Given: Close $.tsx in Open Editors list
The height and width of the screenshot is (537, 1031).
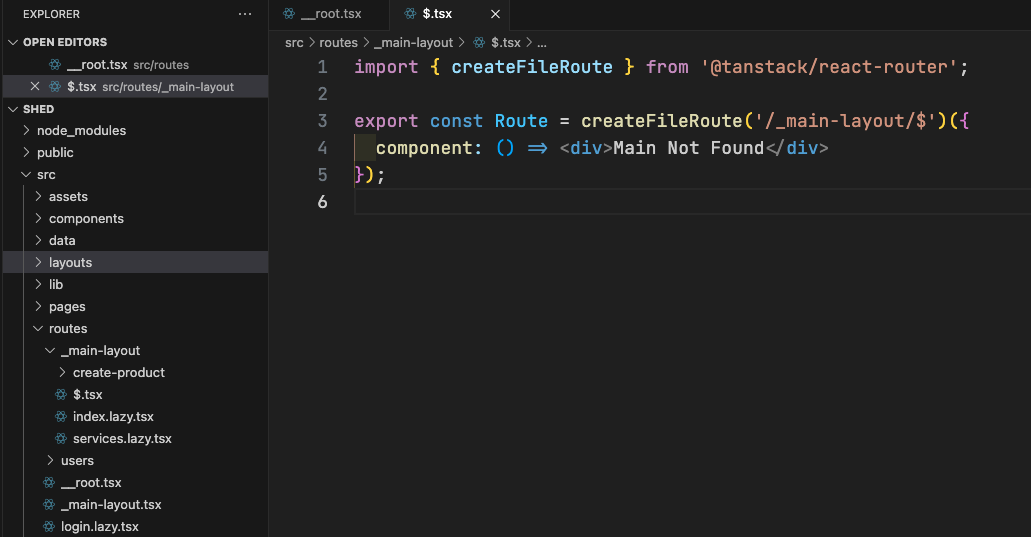Looking at the screenshot, I should click(35, 86).
